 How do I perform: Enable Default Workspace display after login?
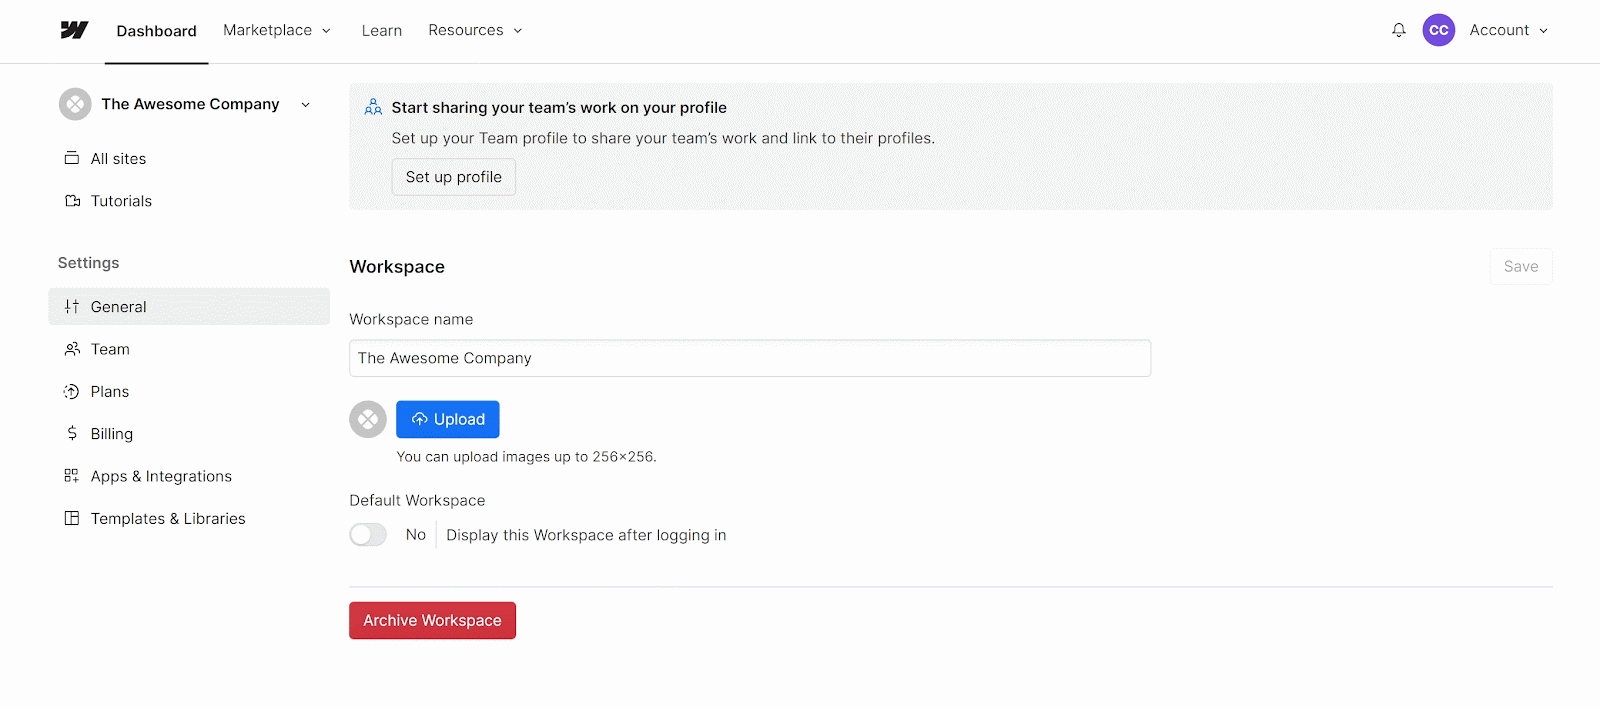pos(367,534)
